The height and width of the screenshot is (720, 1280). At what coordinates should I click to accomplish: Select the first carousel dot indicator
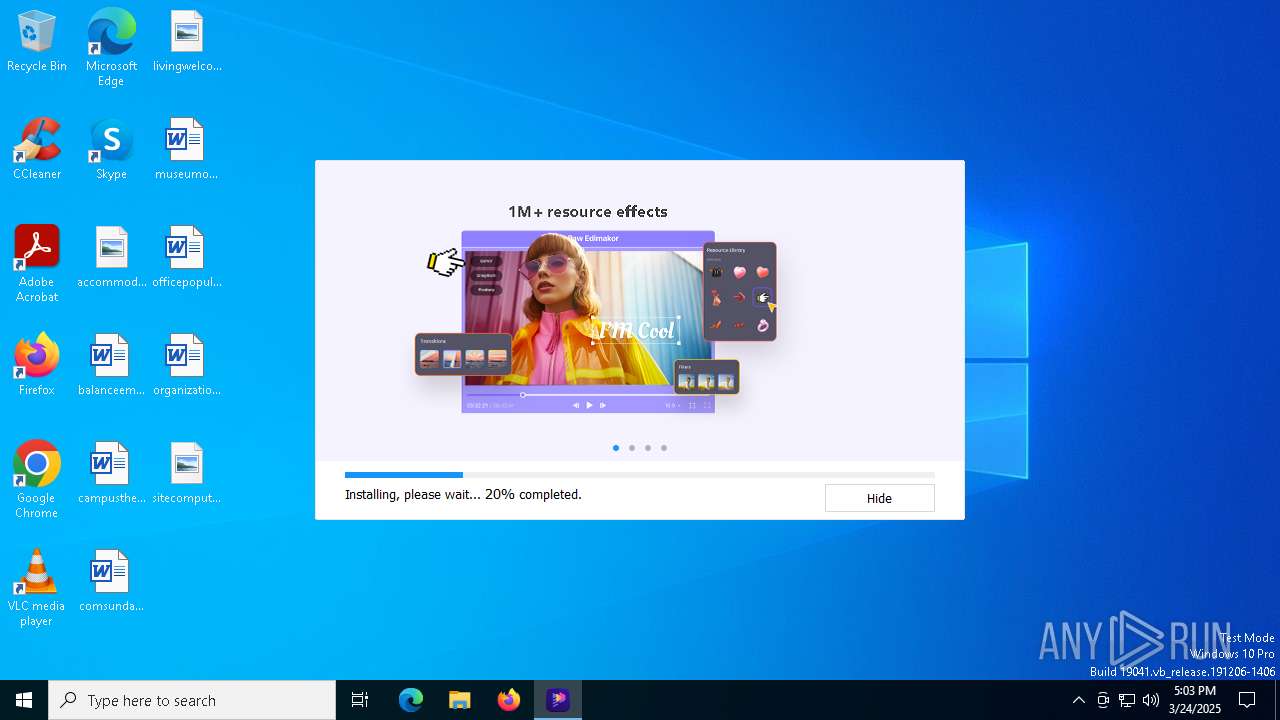616,448
